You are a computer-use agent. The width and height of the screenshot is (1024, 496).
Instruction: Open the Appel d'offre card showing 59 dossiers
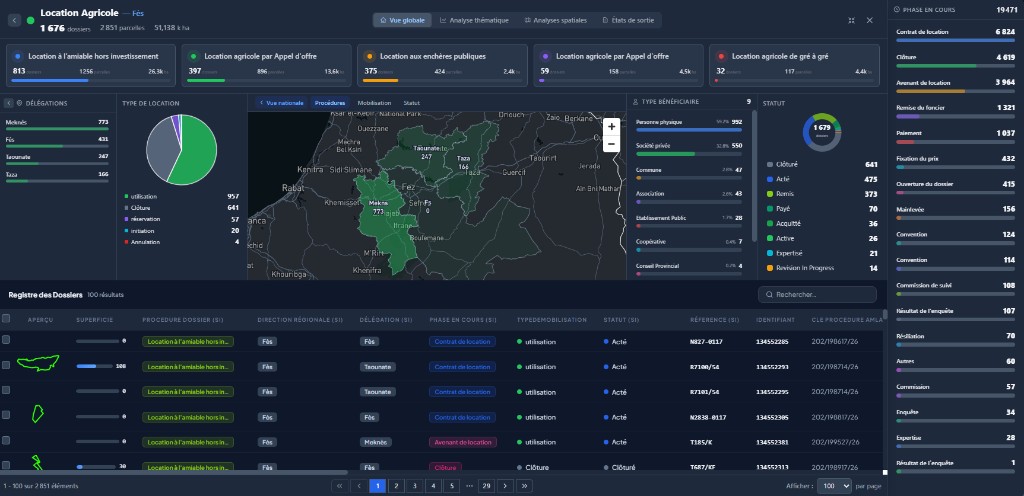pos(618,65)
